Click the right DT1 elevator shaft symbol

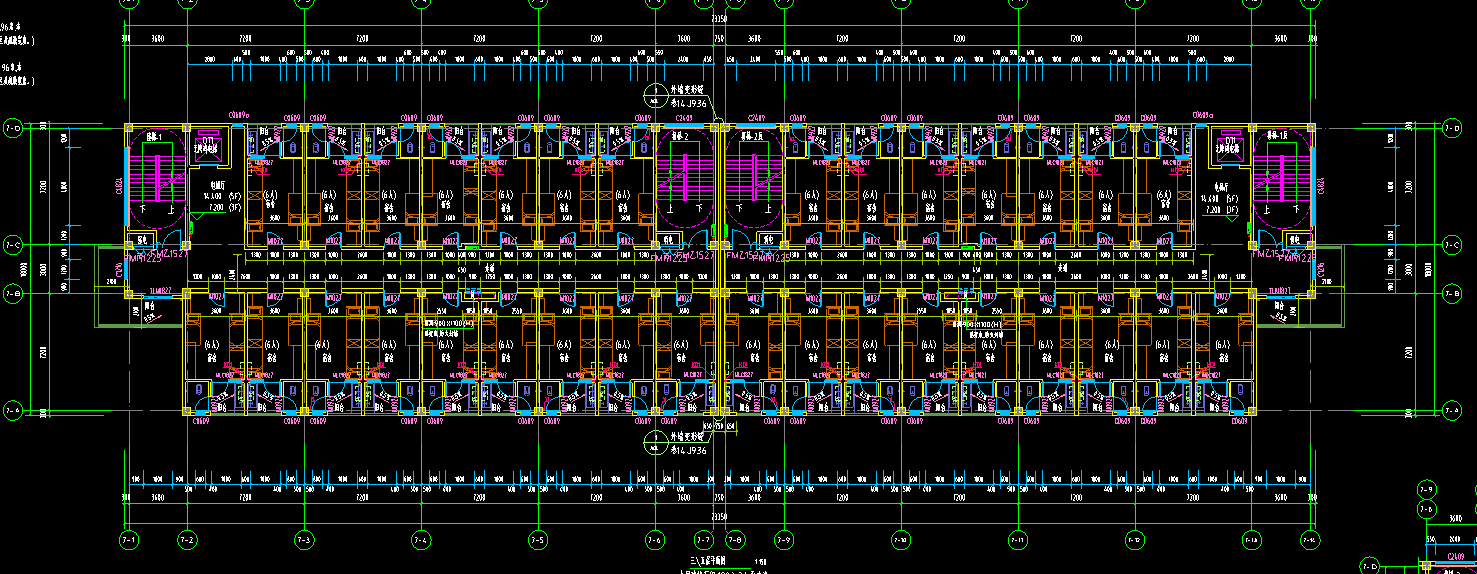point(1228,141)
